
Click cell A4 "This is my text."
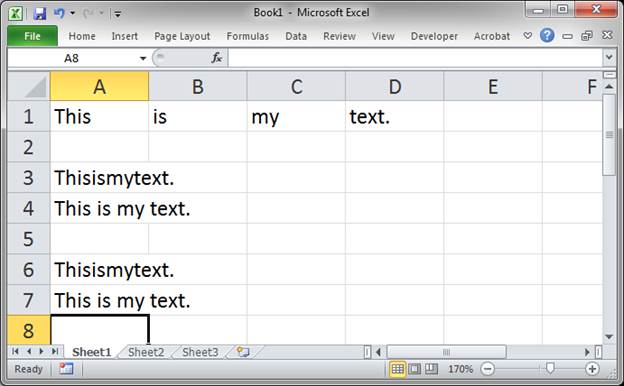pyautogui.click(x=99, y=208)
